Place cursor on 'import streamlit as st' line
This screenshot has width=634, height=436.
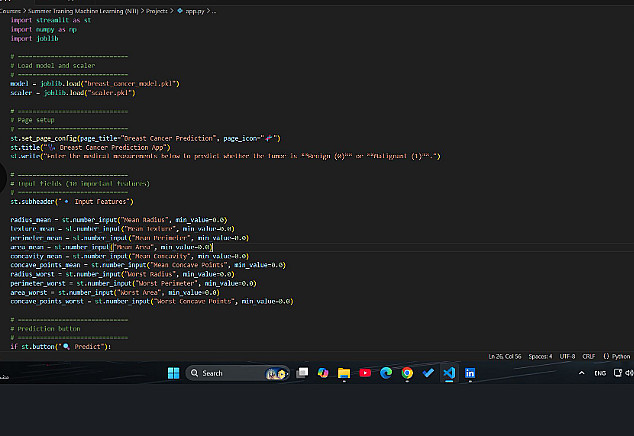(51, 20)
